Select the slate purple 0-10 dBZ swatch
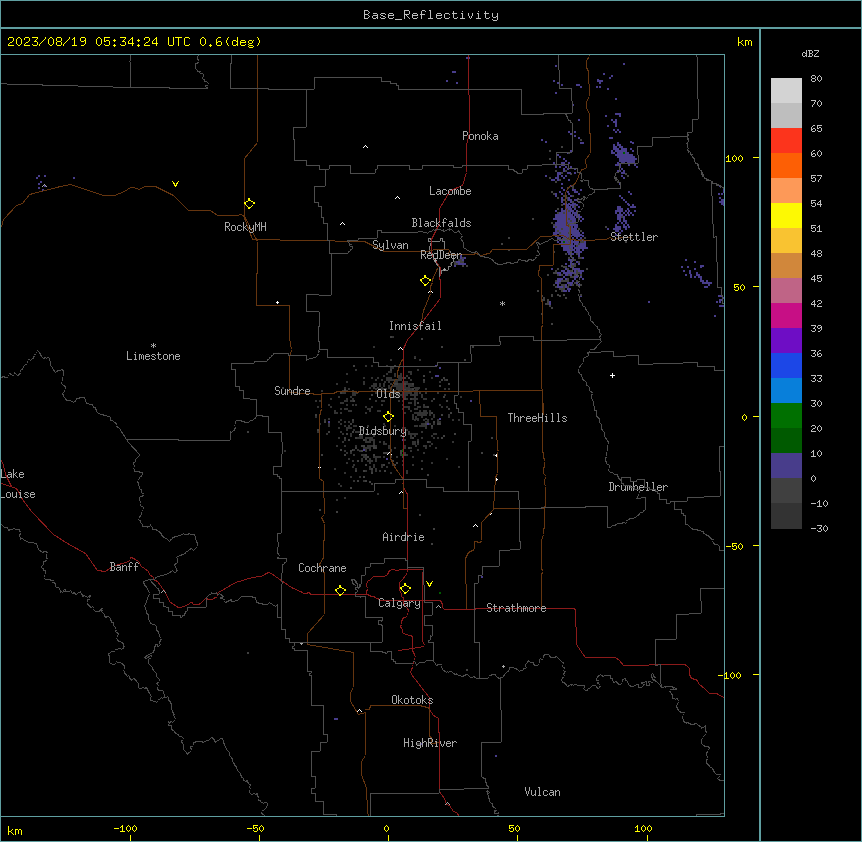 point(786,466)
